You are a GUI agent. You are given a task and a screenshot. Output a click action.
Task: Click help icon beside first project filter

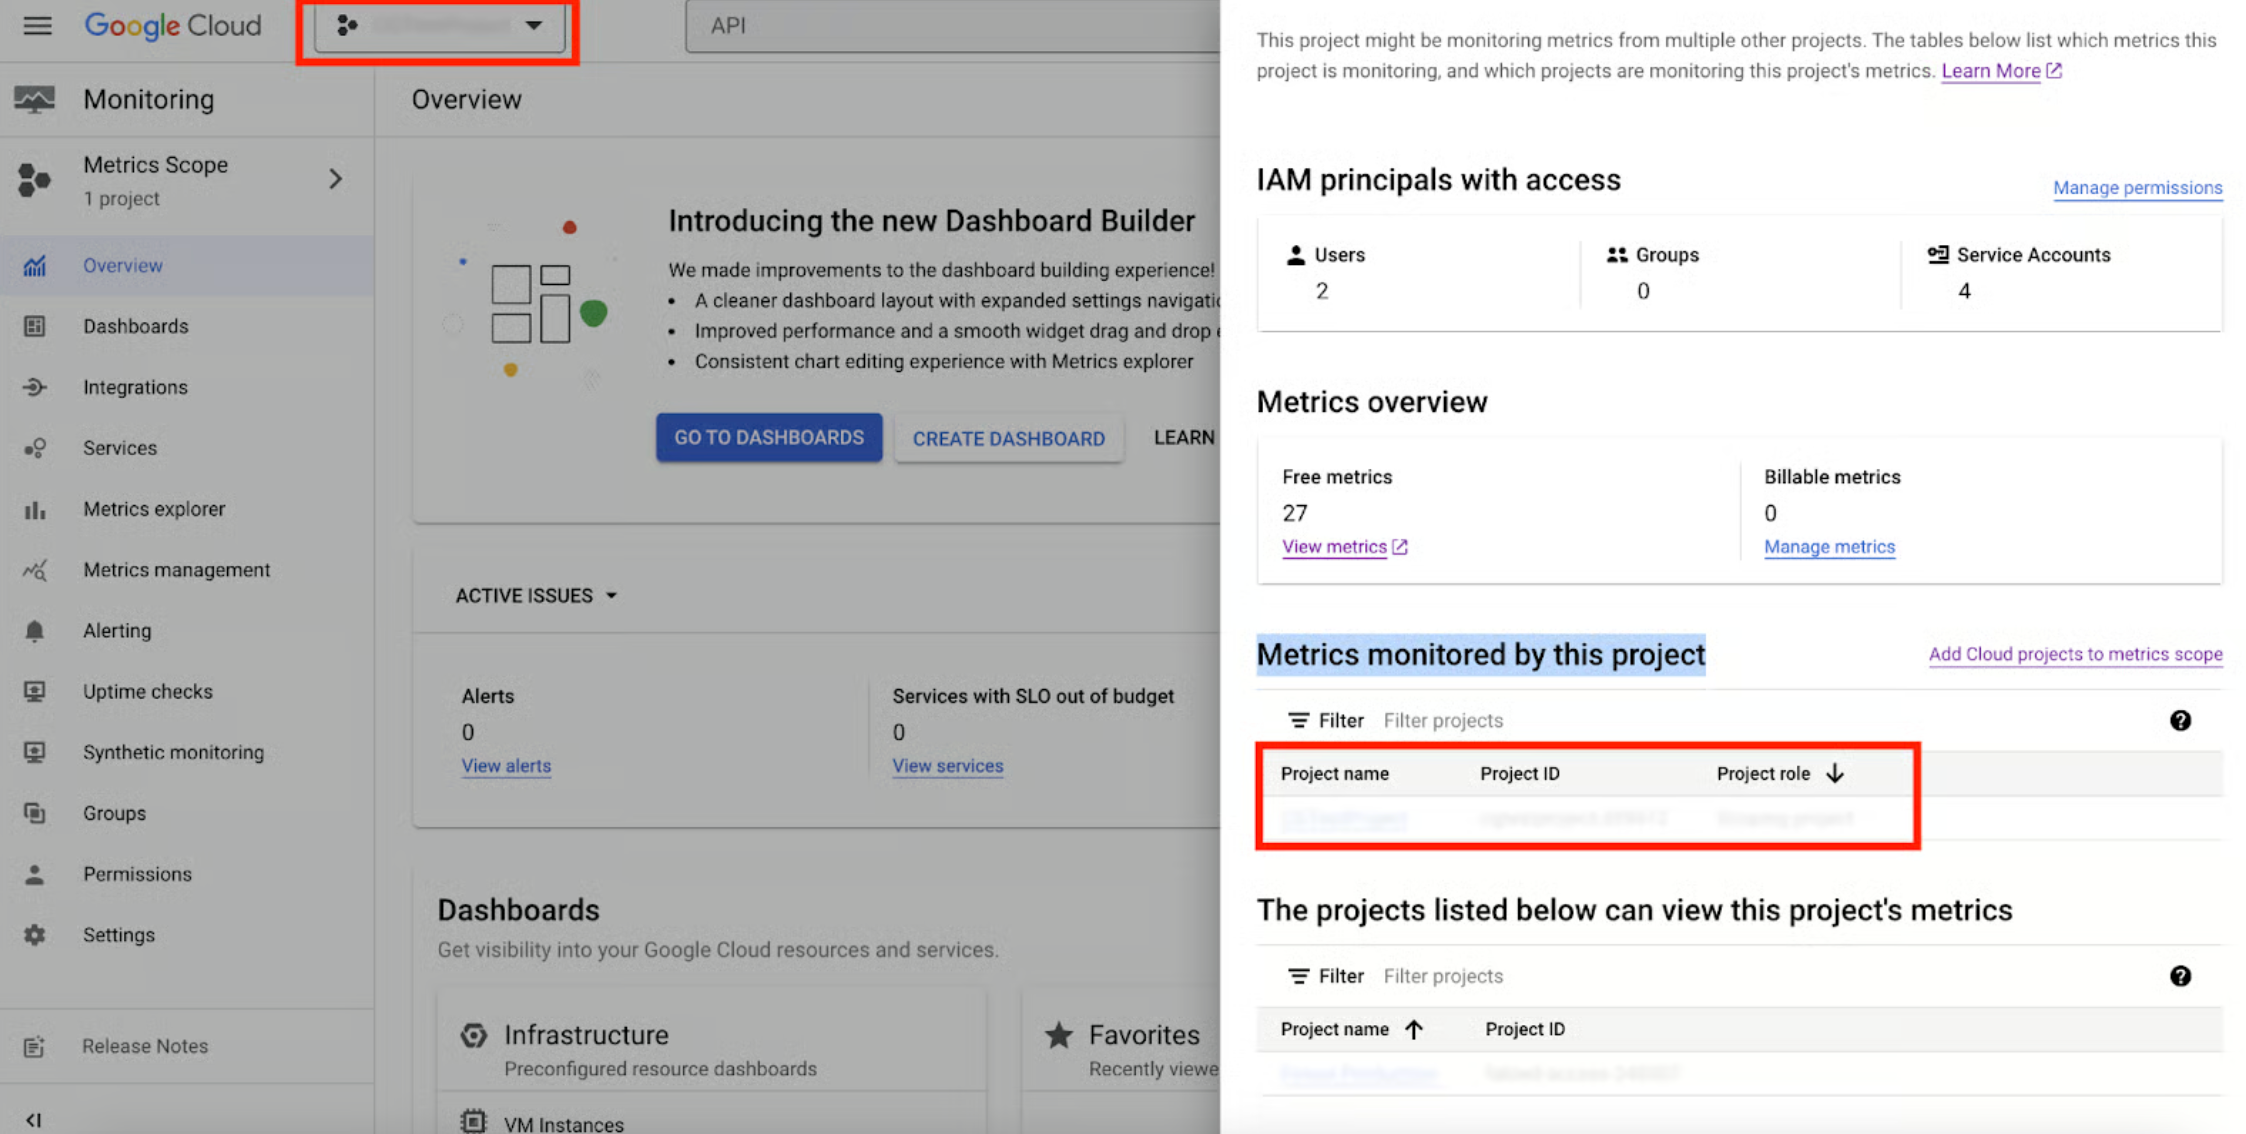tap(2180, 721)
